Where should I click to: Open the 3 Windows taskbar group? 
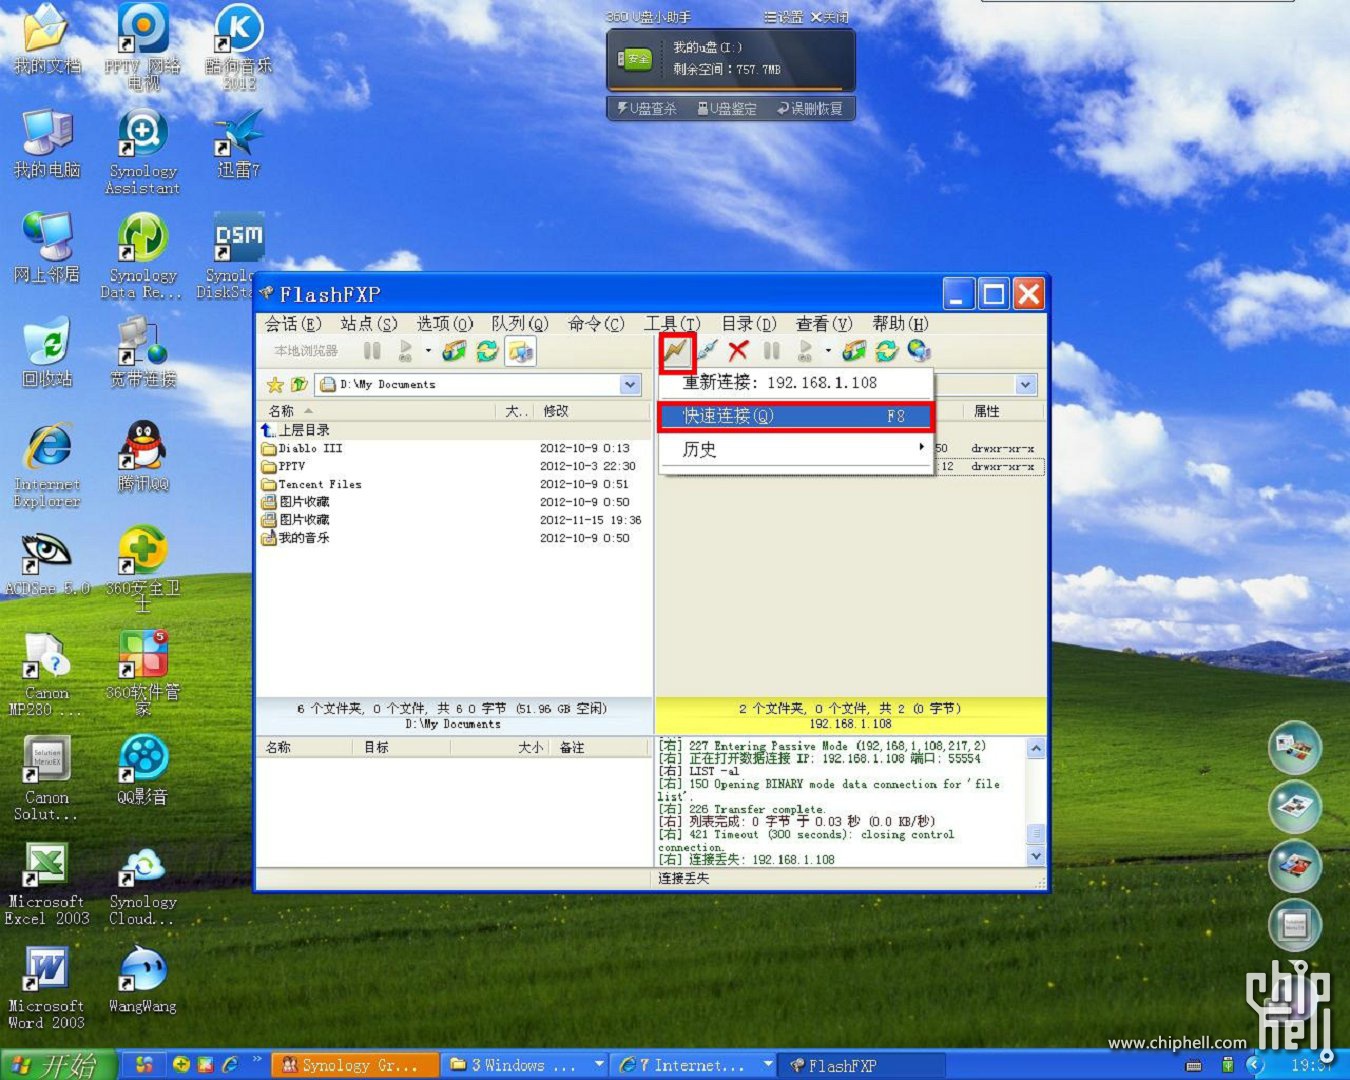[x=525, y=1066]
